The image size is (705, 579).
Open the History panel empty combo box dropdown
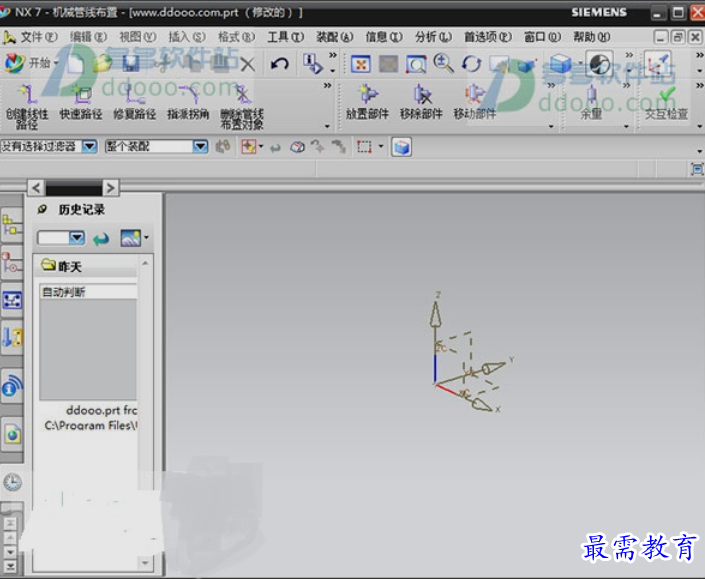pyautogui.click(x=77, y=238)
